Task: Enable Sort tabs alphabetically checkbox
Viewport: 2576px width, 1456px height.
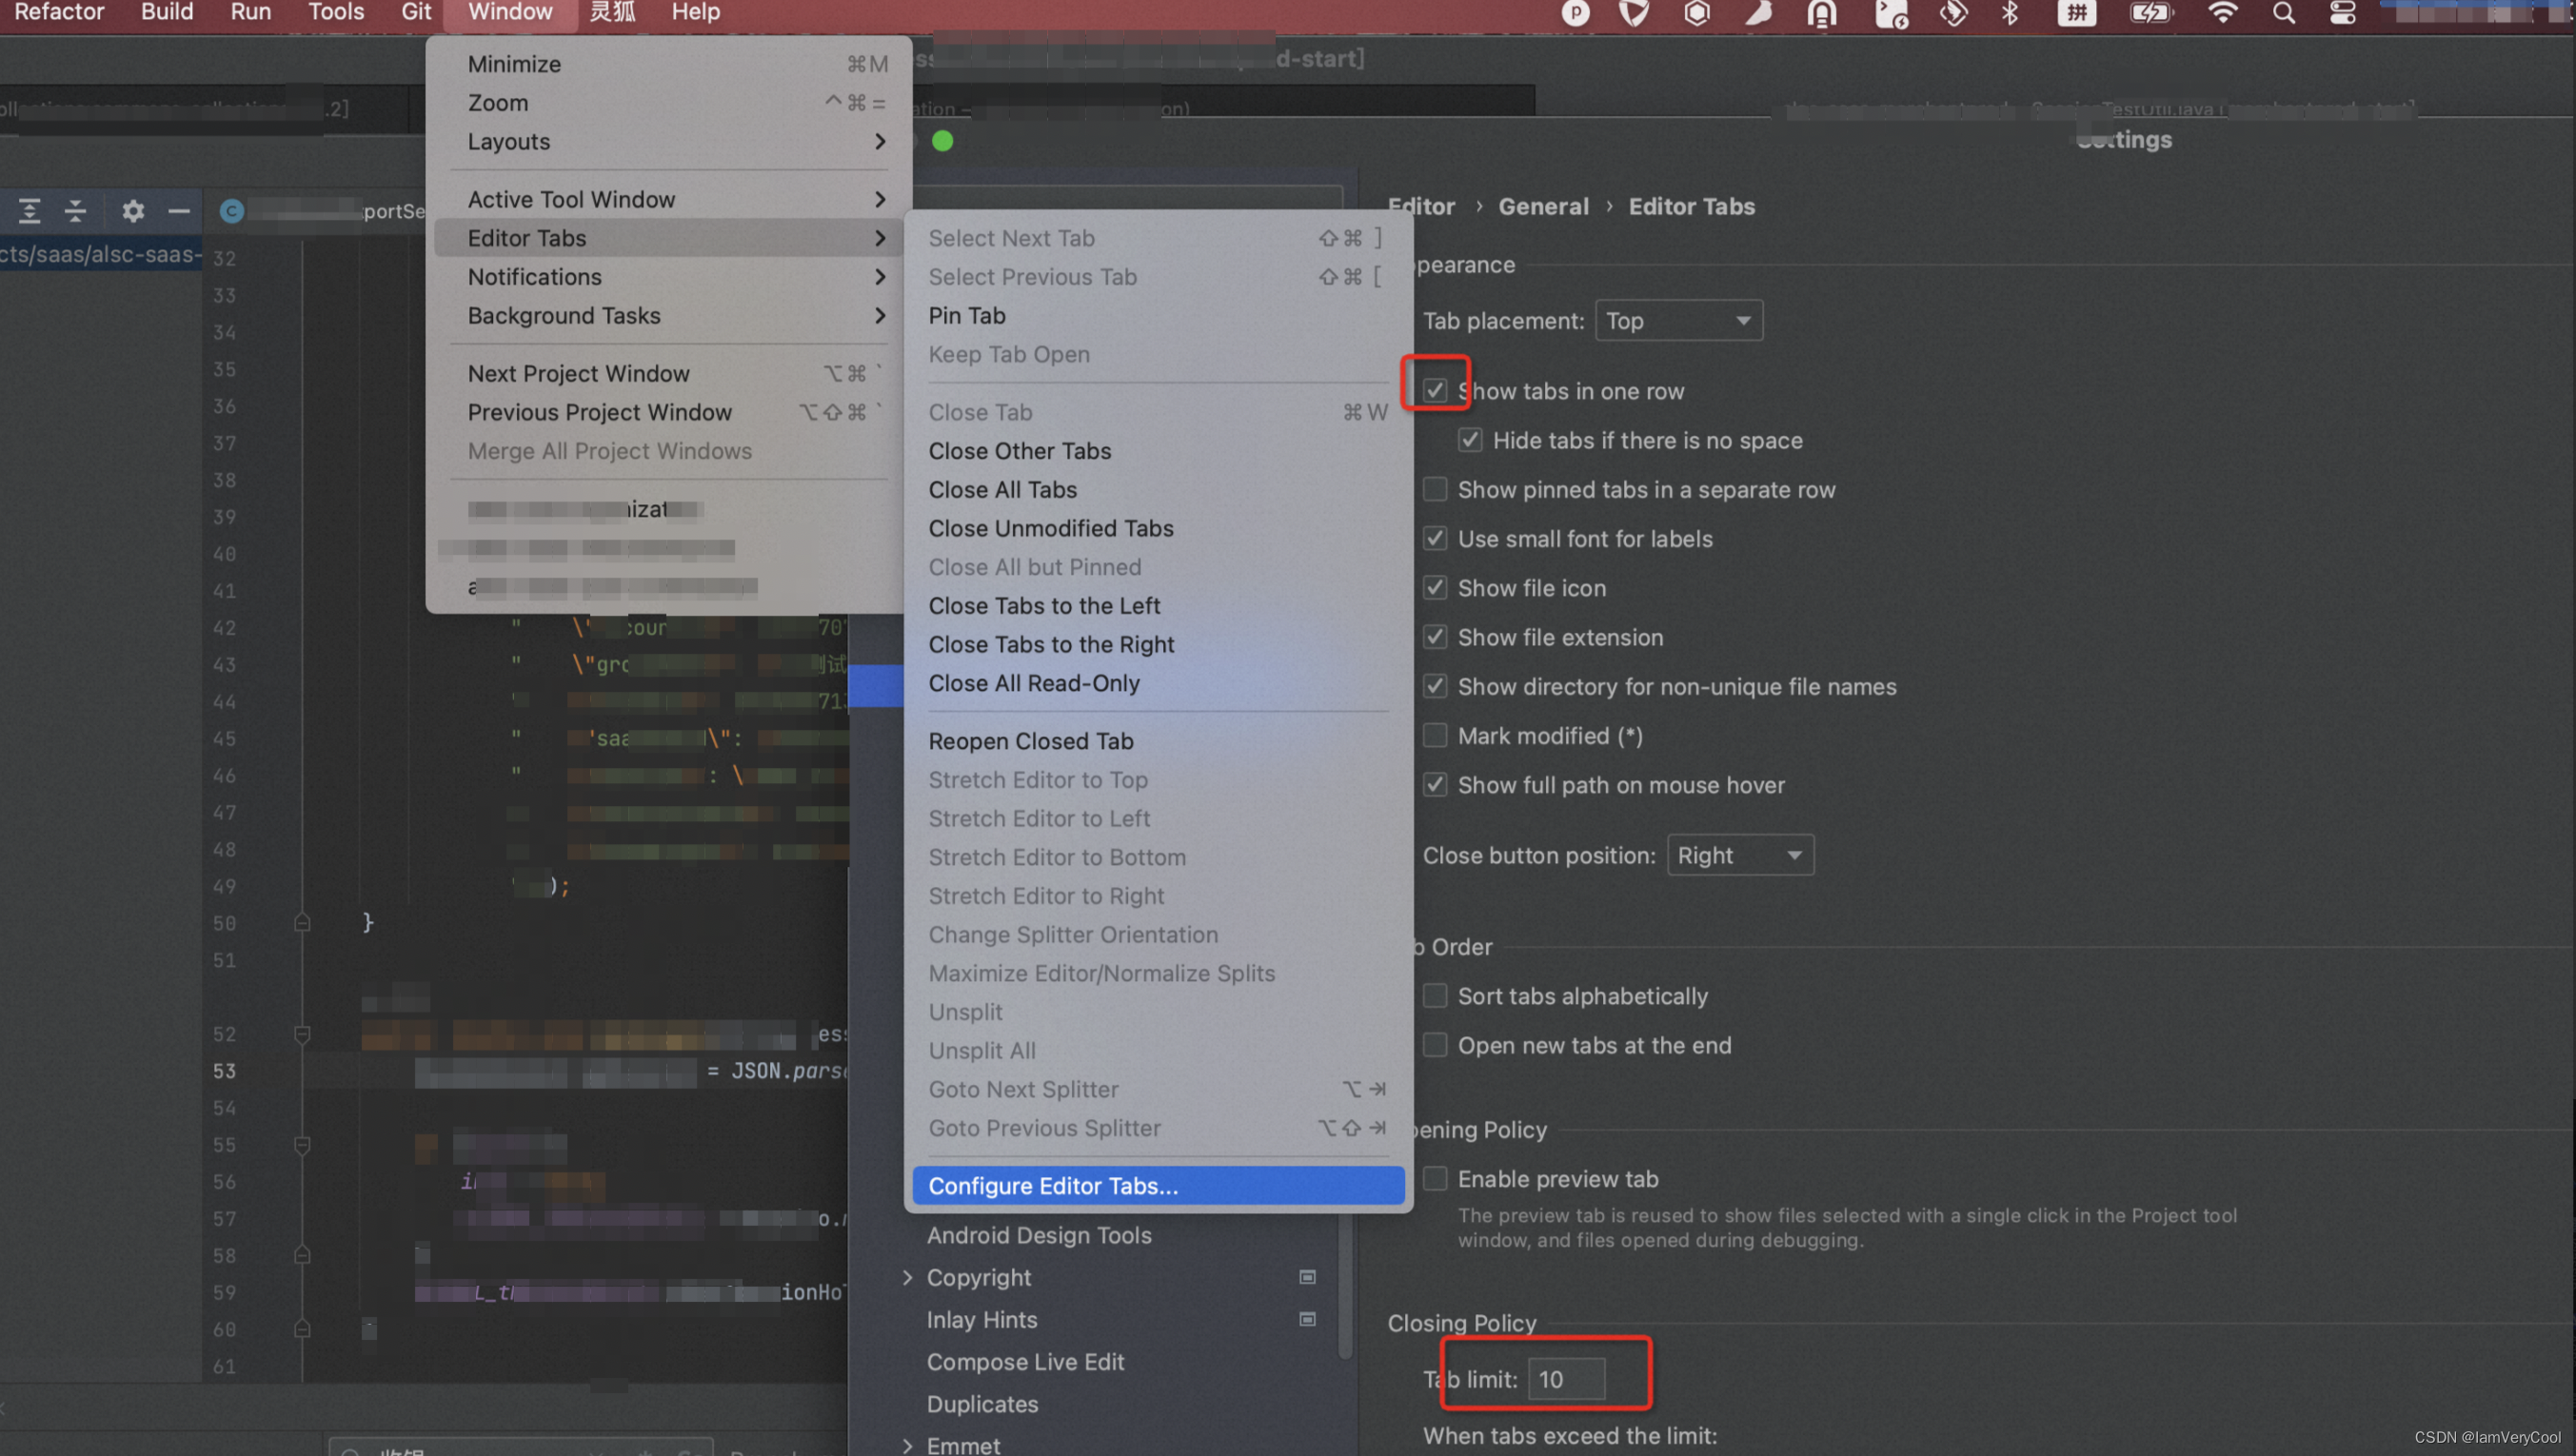Action: pos(1435,994)
